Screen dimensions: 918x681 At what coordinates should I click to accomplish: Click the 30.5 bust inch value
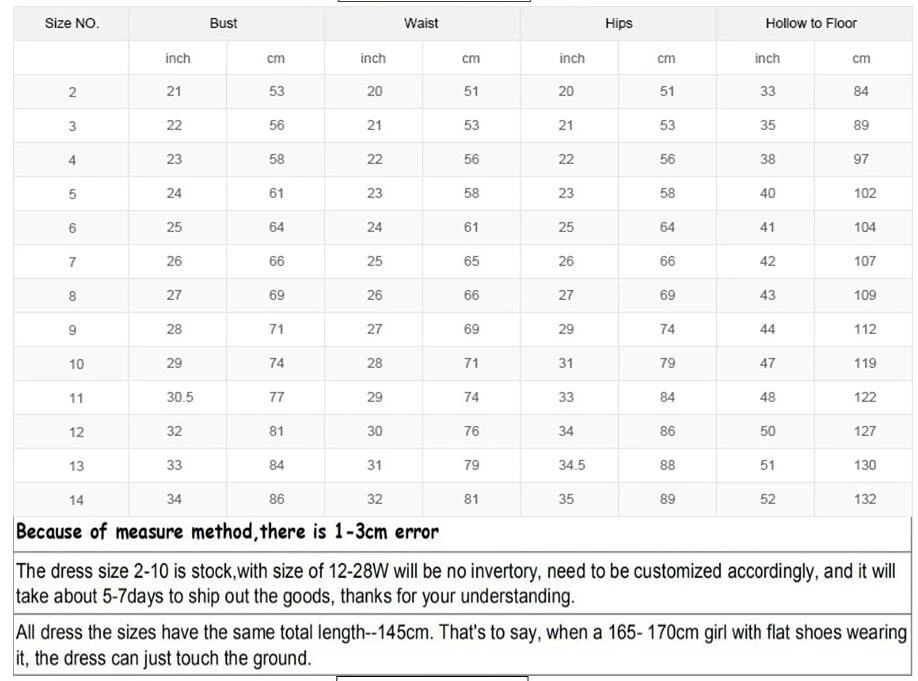180,397
